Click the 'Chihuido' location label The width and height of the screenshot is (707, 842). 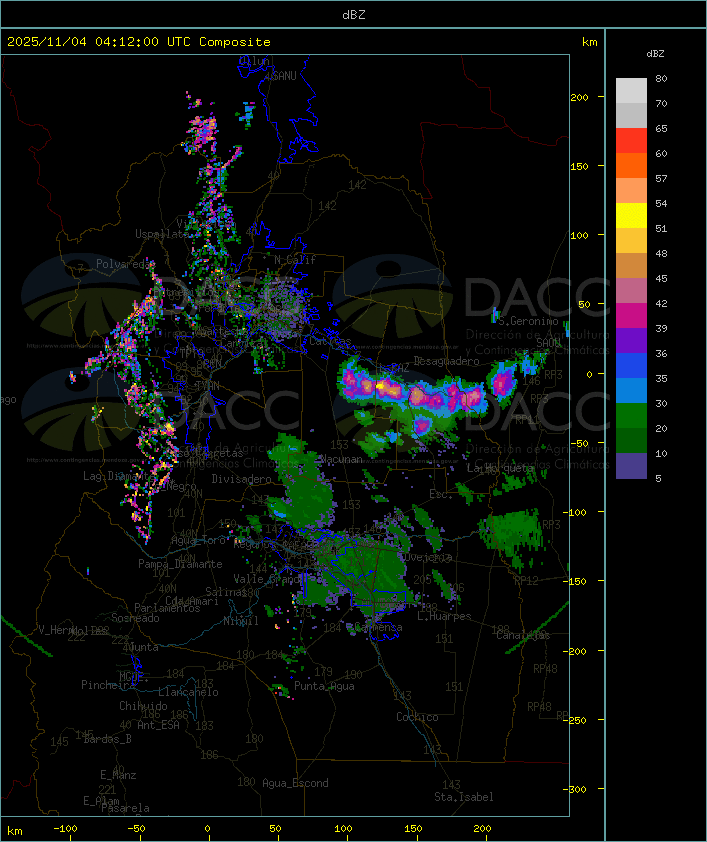tap(143, 706)
